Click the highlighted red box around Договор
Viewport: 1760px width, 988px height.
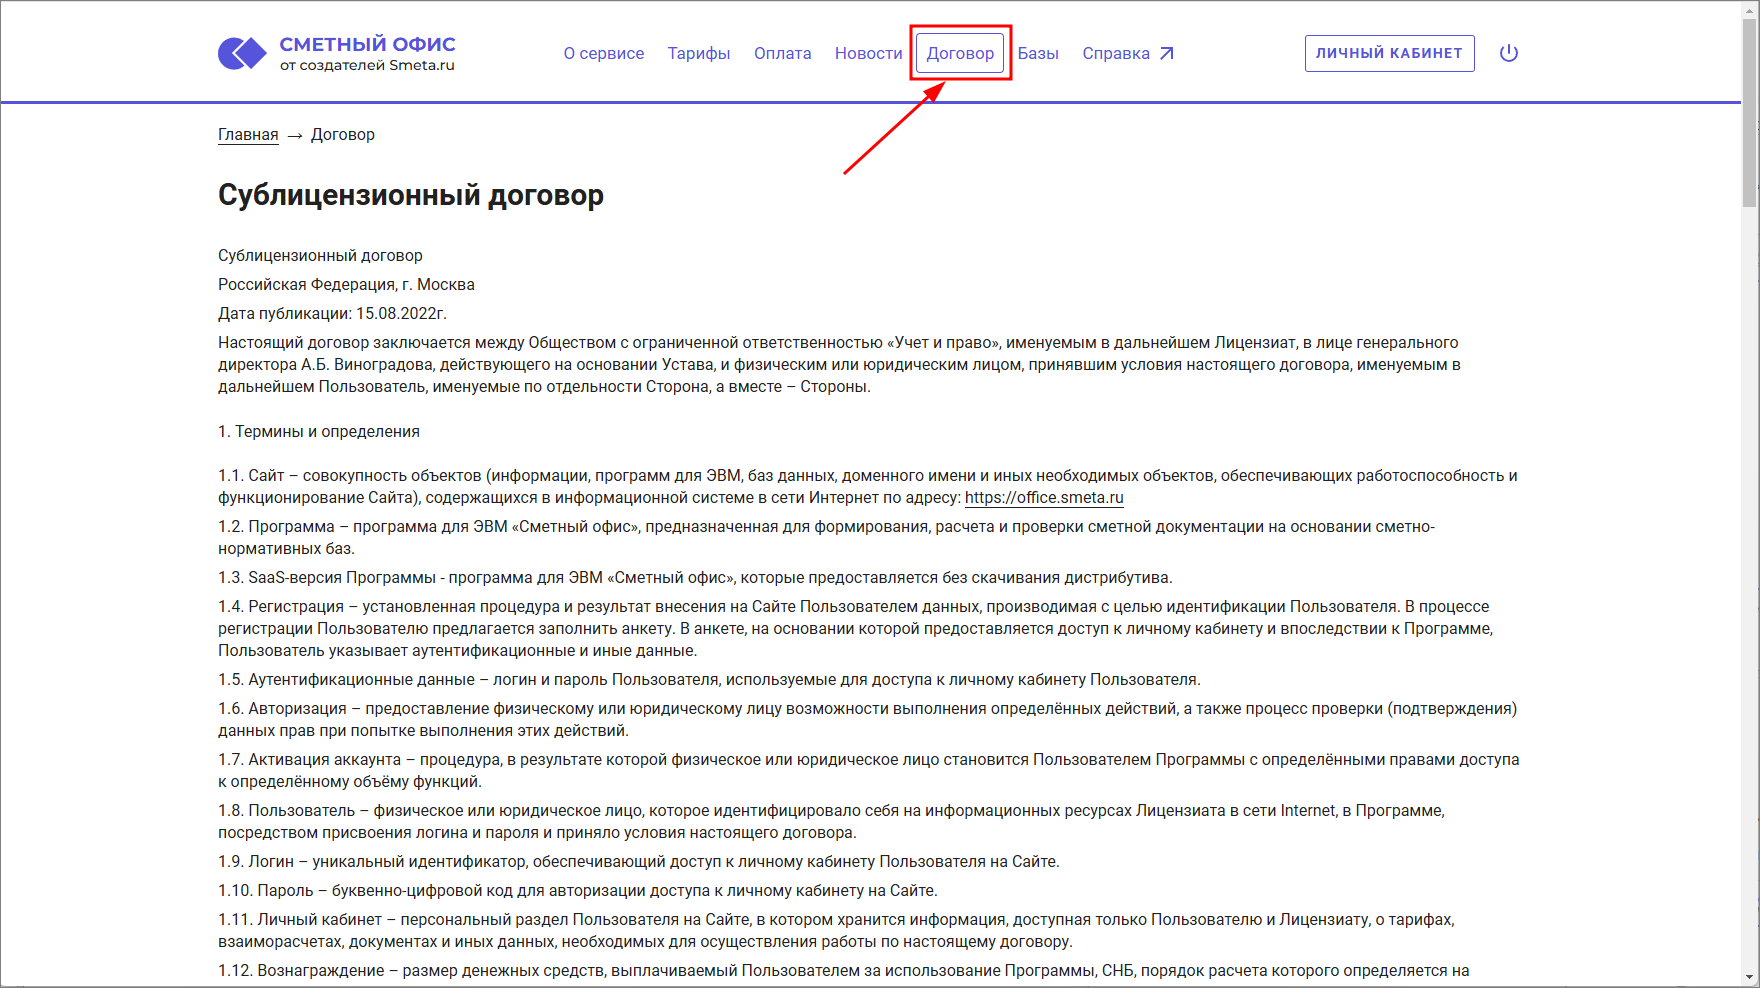point(959,53)
